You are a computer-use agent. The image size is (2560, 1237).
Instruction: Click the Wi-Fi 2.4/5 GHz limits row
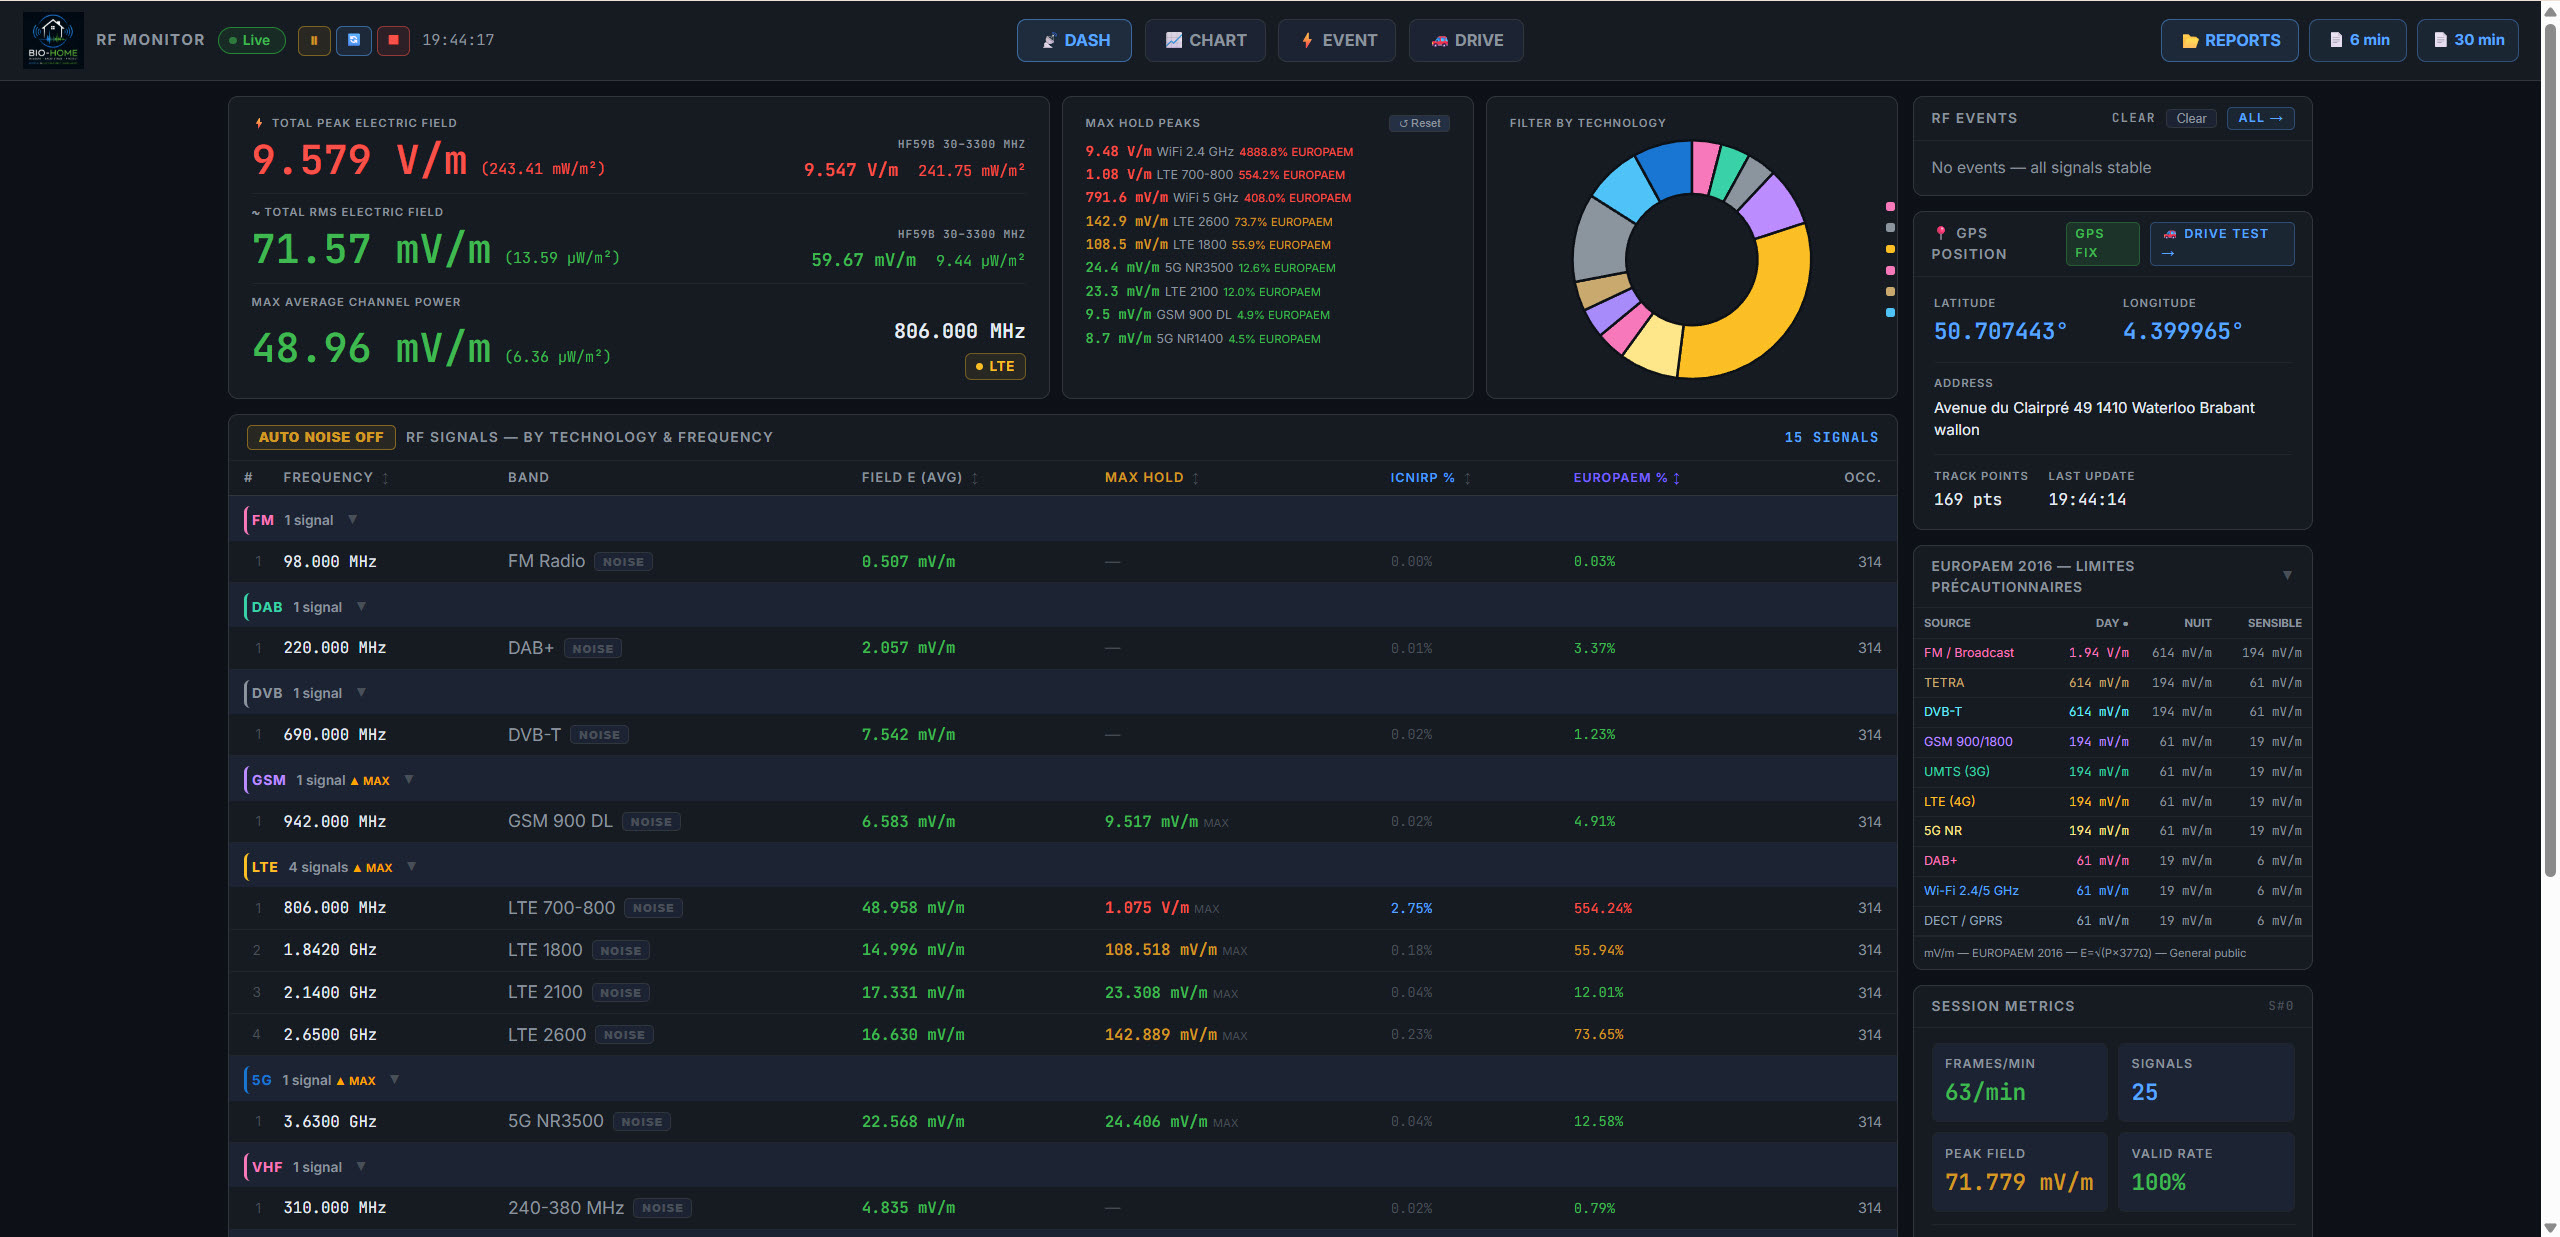[2112, 891]
